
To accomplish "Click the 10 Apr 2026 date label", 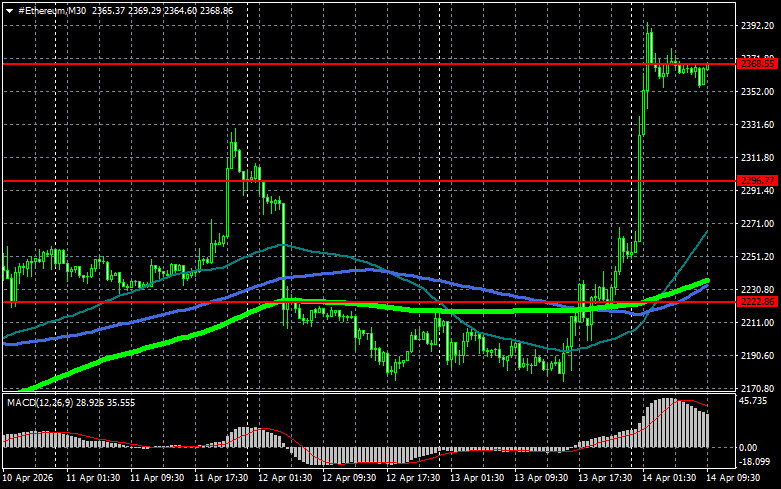I will click(x=28, y=478).
